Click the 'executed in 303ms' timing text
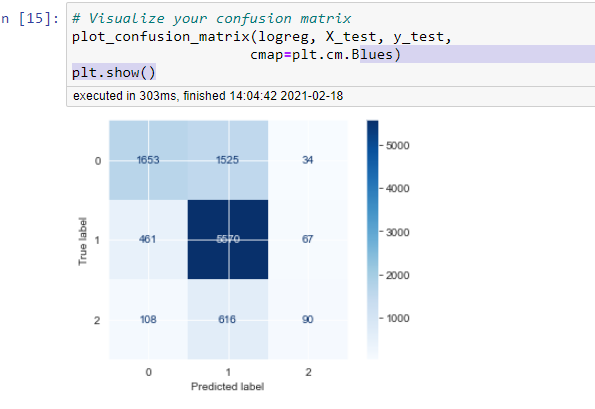 point(208,96)
